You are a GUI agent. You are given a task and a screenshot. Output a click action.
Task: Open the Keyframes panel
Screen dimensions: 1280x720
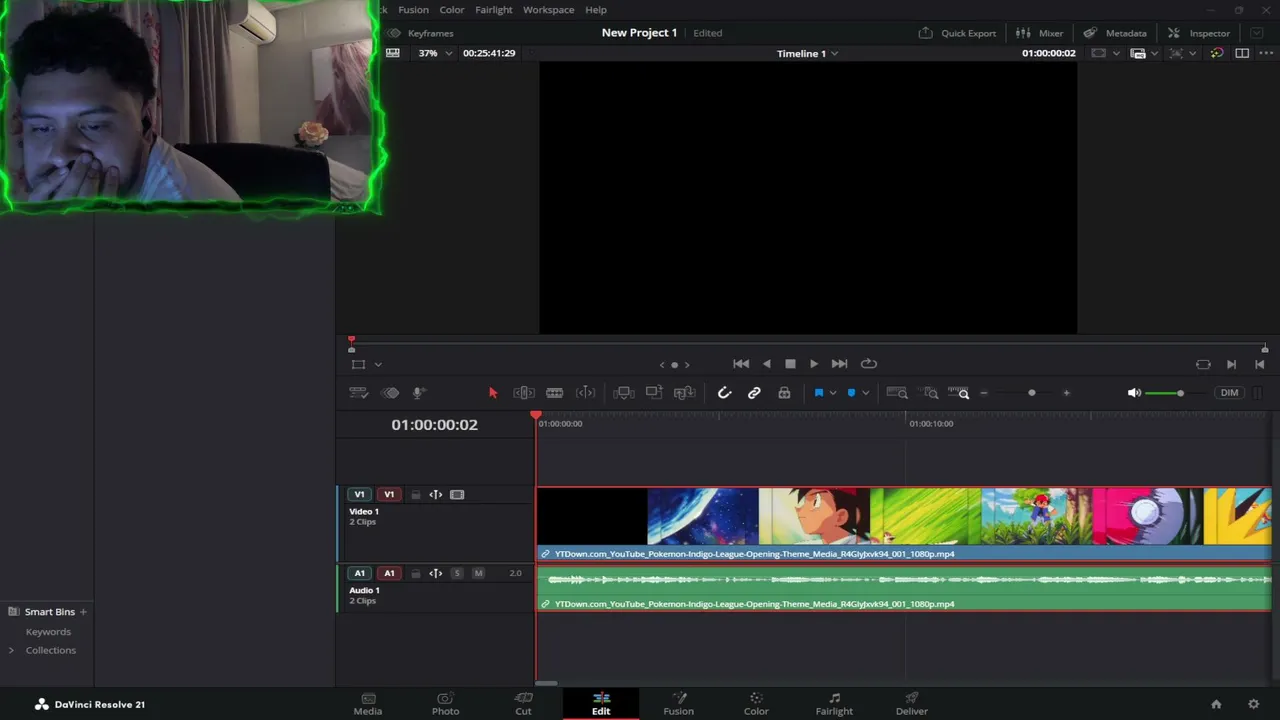point(420,33)
